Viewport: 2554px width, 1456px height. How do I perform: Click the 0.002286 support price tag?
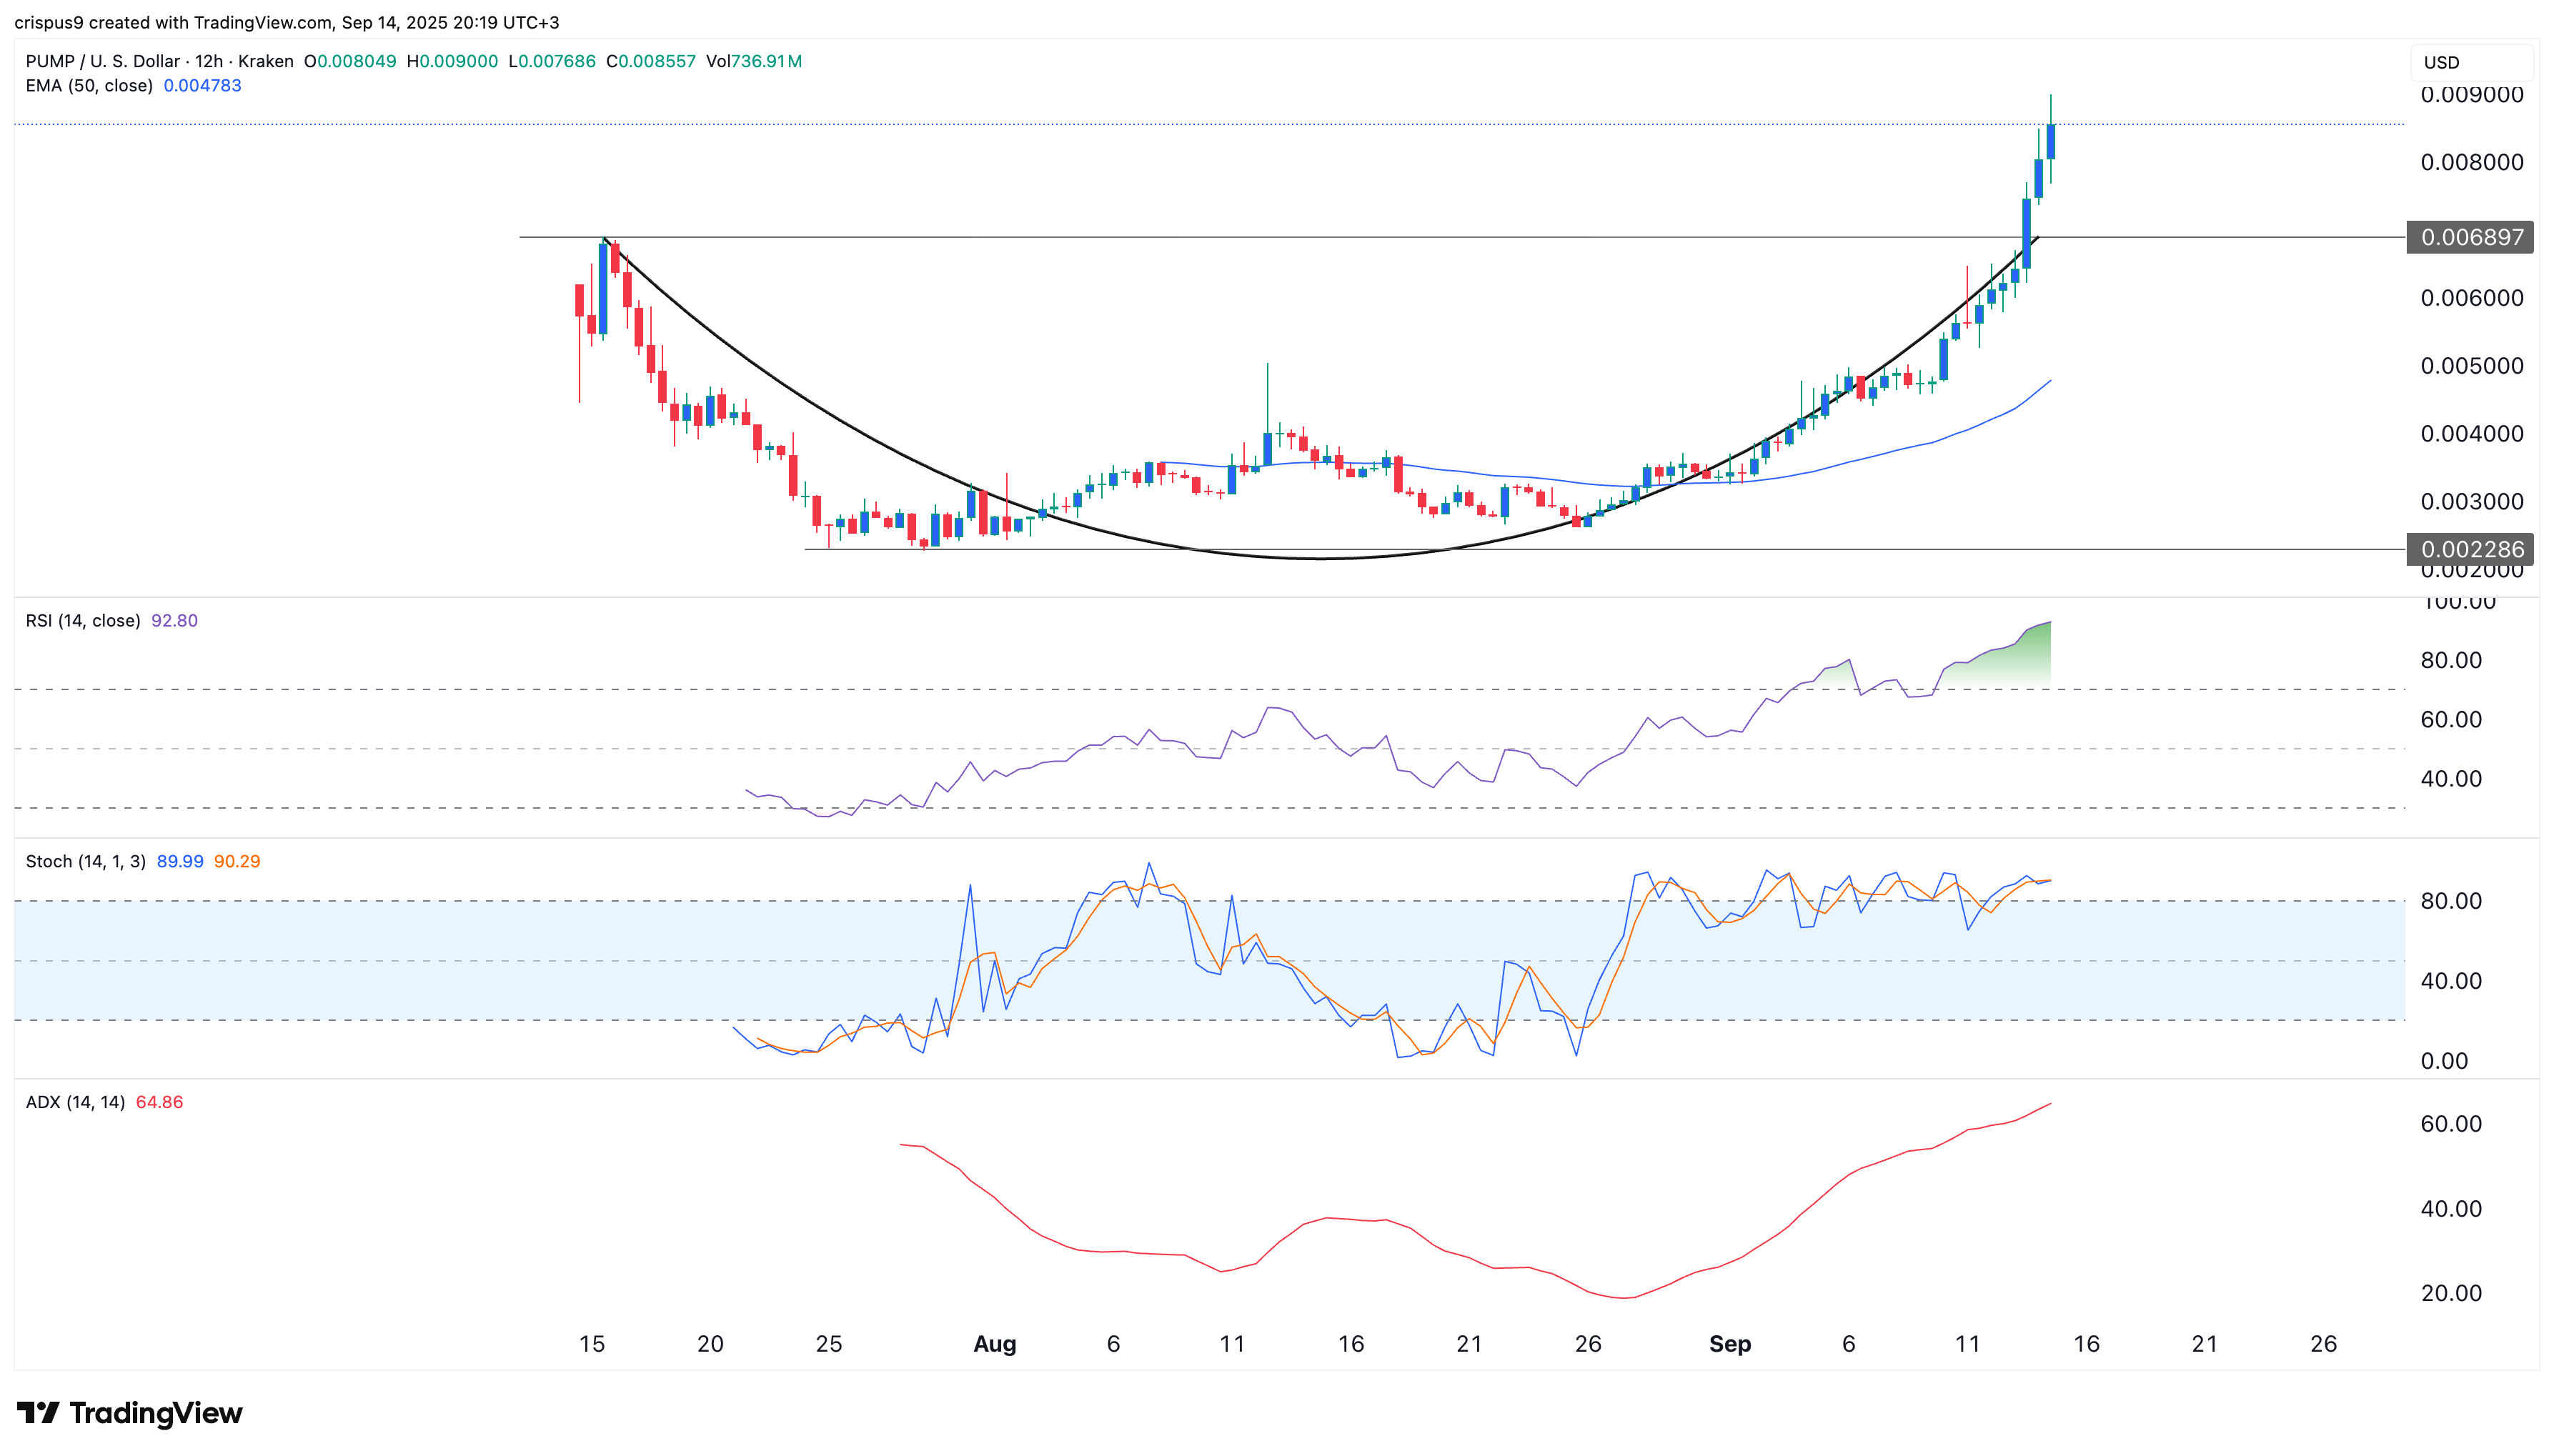pos(2470,550)
